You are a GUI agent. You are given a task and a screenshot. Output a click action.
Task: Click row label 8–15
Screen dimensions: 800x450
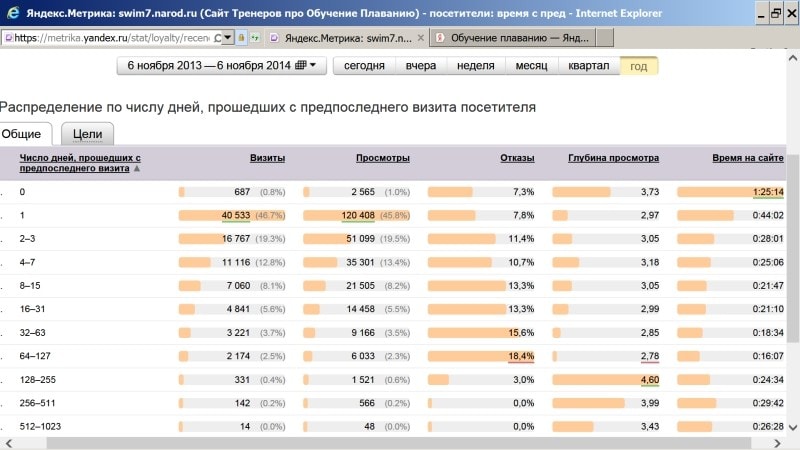click(30, 286)
